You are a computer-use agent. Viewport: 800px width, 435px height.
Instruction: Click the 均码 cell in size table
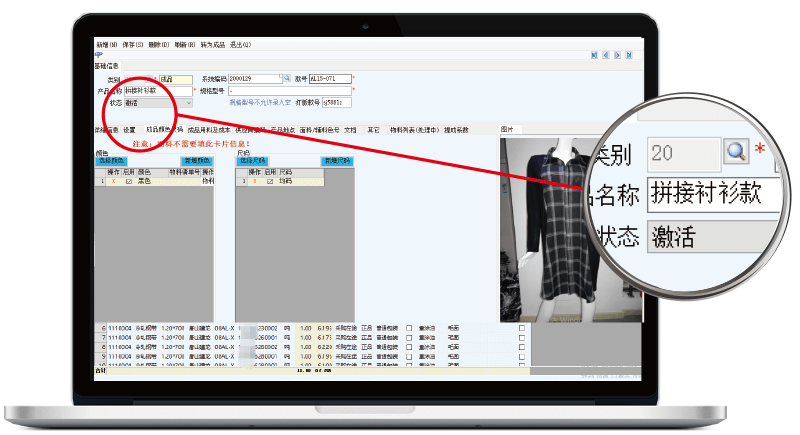(x=301, y=181)
